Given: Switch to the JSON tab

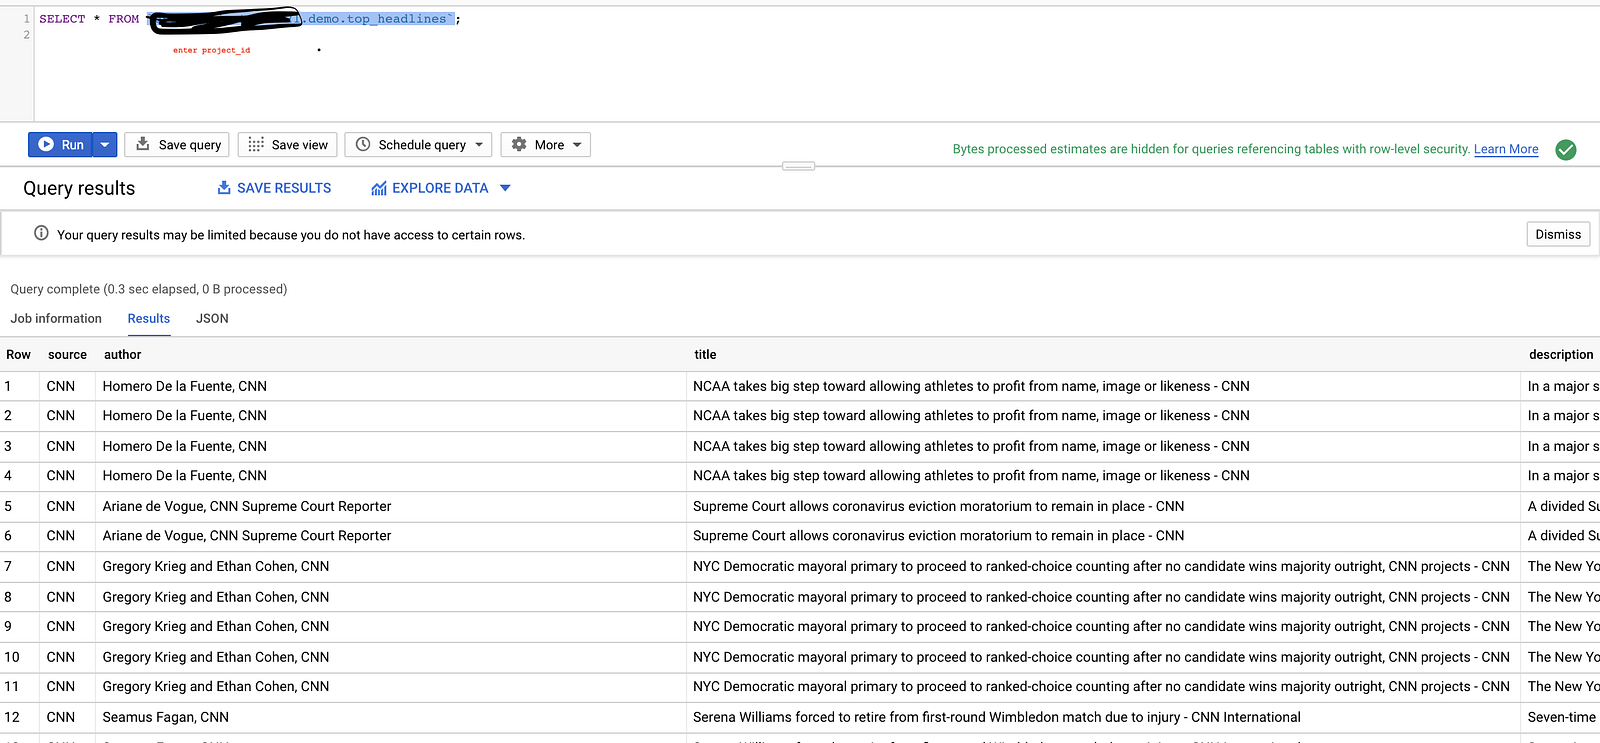Looking at the screenshot, I should [x=212, y=319].
